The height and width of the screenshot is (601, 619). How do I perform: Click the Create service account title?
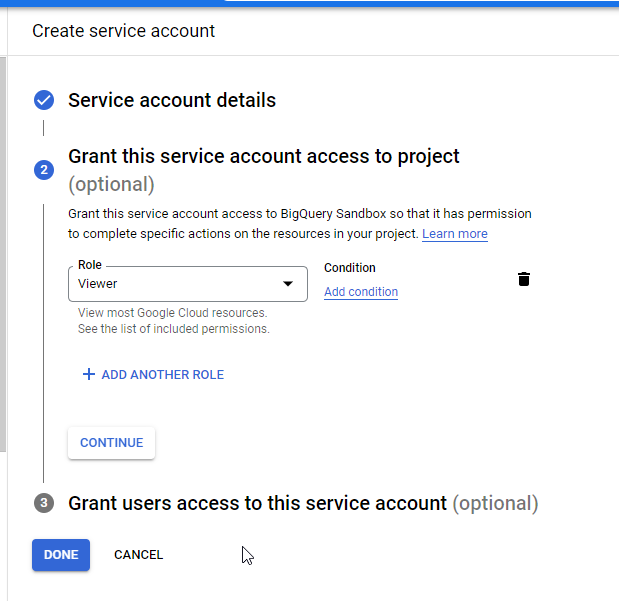[x=123, y=31]
